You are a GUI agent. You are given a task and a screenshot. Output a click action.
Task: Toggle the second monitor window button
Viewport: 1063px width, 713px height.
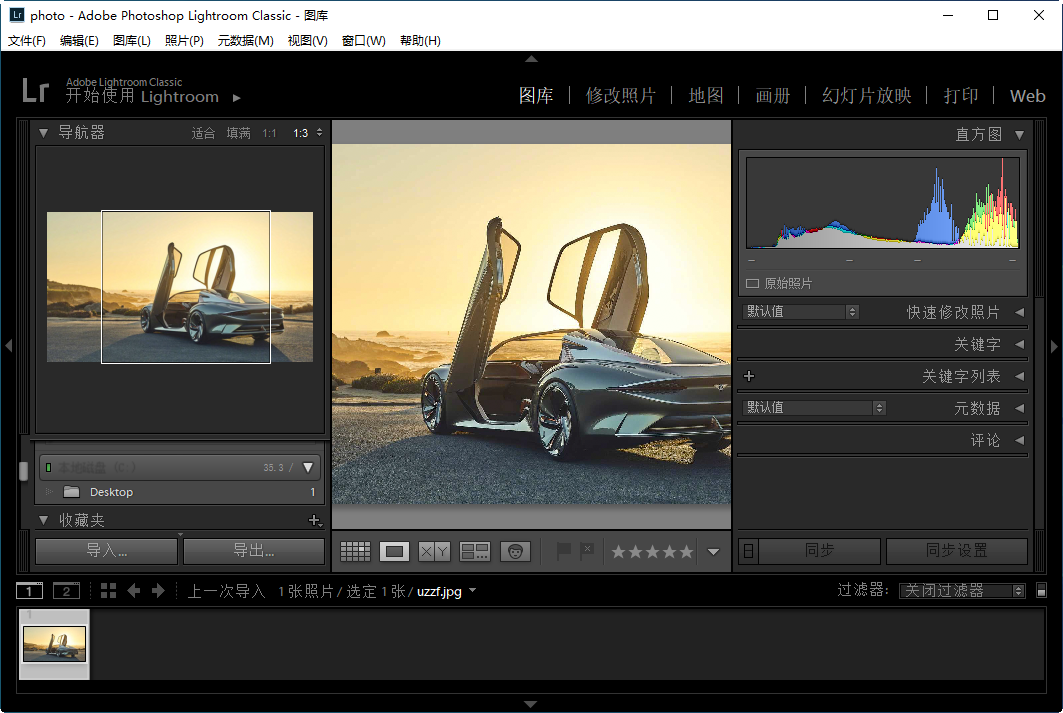pyautogui.click(x=66, y=590)
